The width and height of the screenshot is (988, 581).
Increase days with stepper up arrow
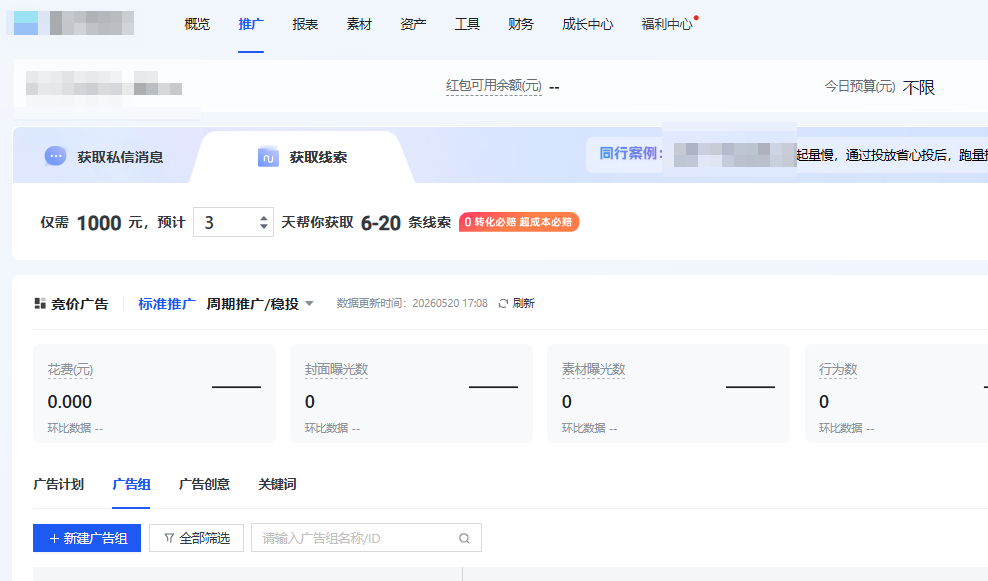point(263,217)
